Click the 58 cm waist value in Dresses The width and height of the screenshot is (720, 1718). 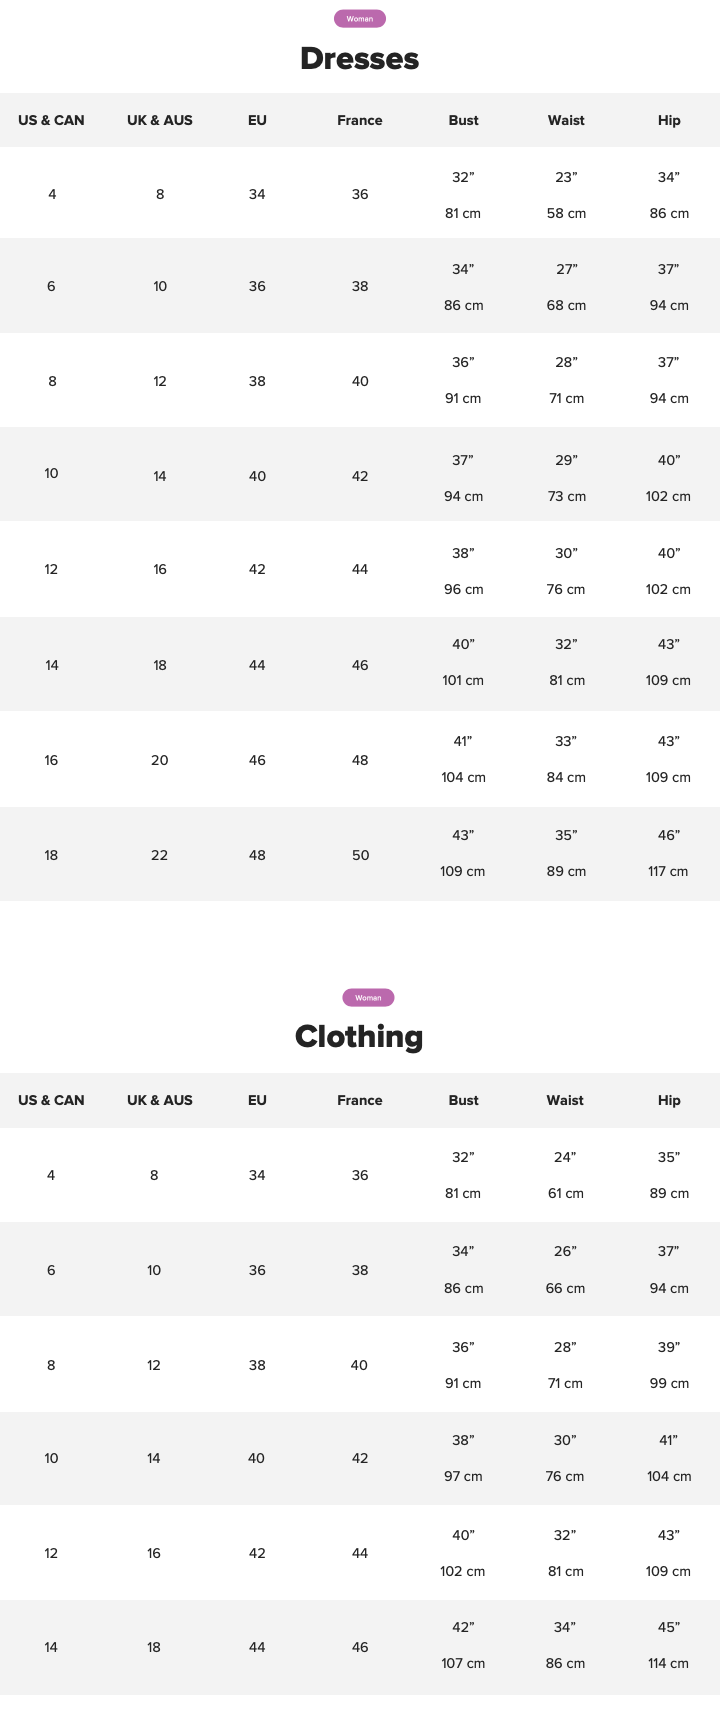tap(566, 213)
